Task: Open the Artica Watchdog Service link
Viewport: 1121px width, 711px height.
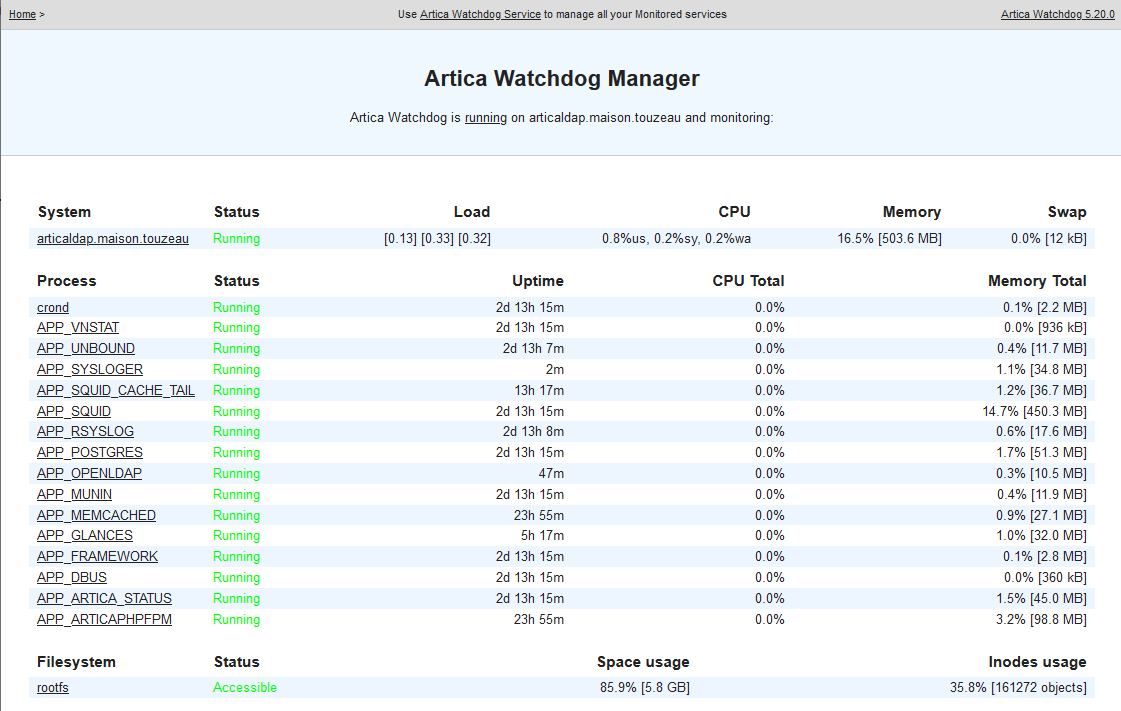Action: click(480, 14)
